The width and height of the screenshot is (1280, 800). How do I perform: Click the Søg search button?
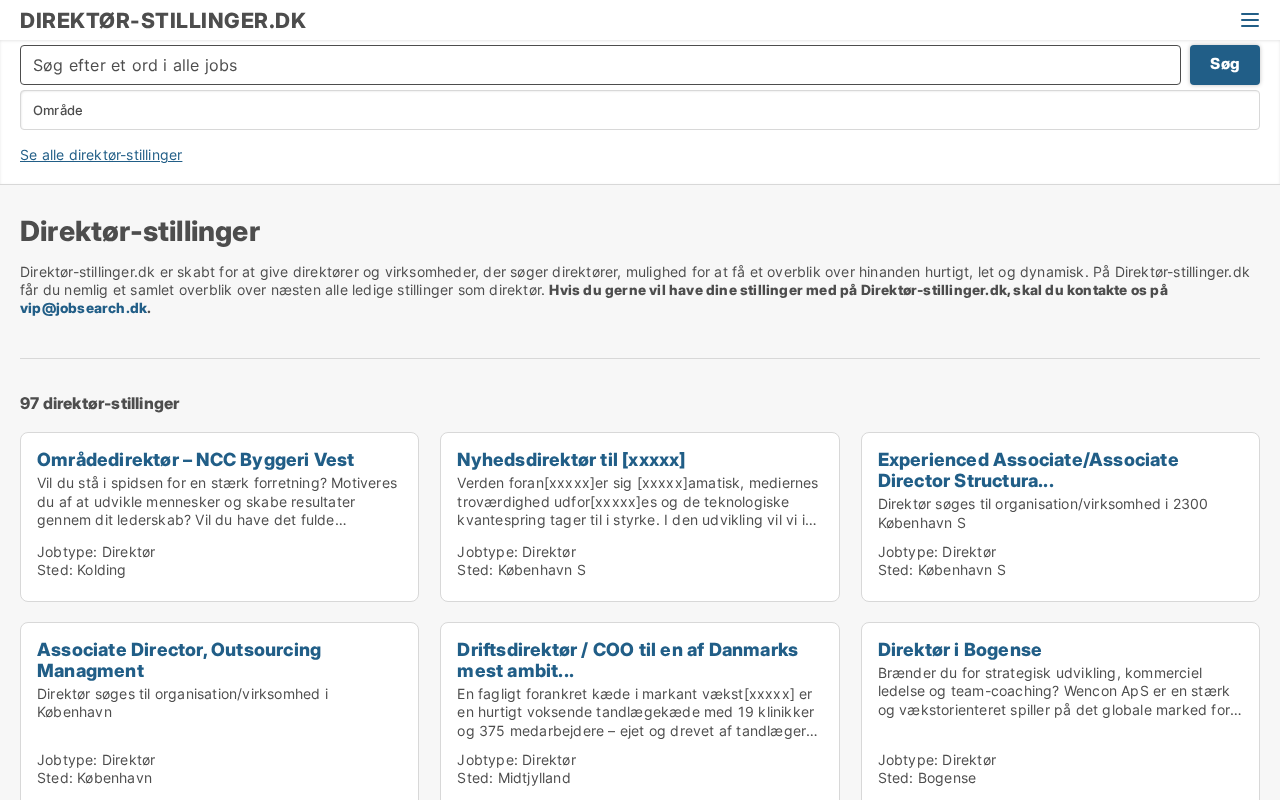(1224, 65)
